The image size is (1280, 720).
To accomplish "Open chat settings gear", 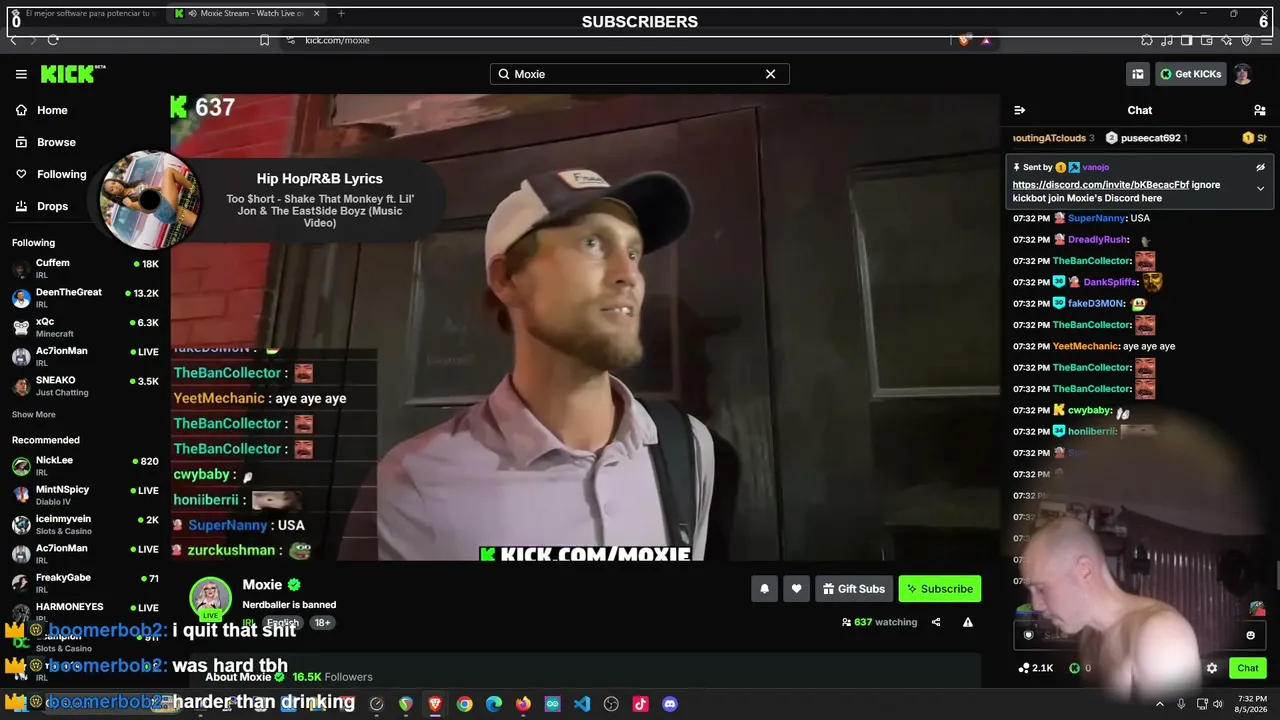I will point(1212,668).
